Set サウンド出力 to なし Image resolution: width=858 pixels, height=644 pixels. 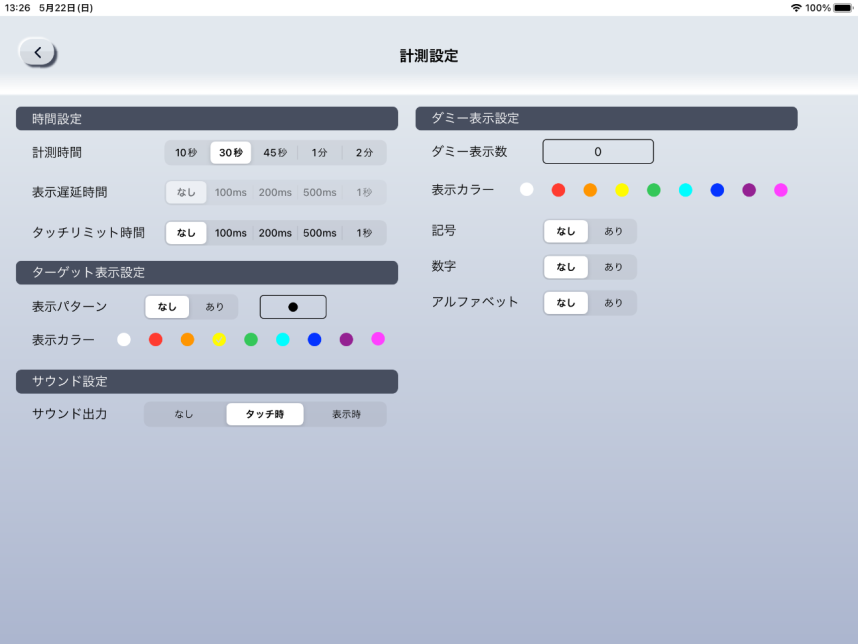point(186,413)
